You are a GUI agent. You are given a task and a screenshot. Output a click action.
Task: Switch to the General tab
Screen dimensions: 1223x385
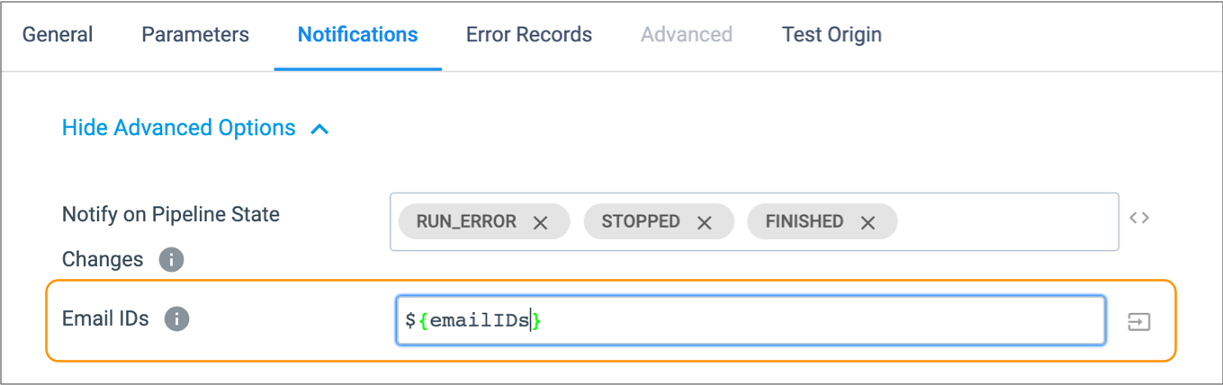click(58, 34)
